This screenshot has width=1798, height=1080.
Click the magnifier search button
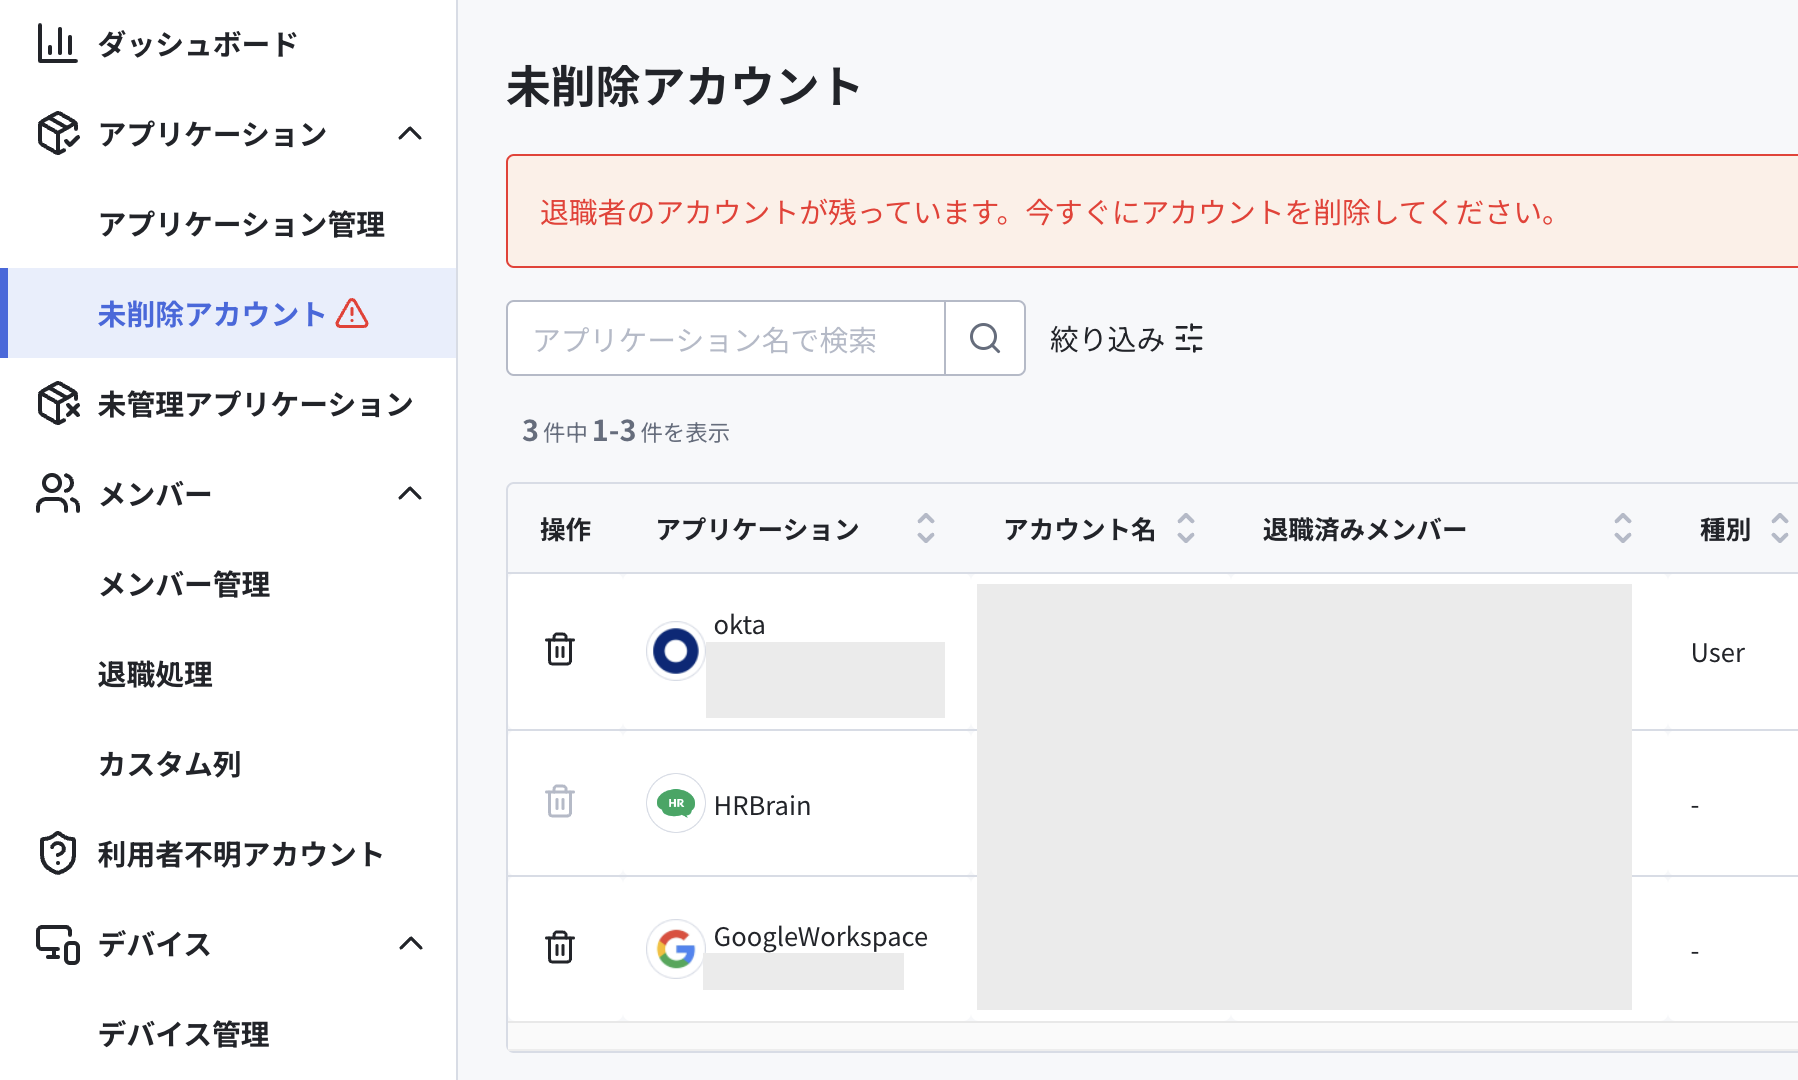click(985, 338)
